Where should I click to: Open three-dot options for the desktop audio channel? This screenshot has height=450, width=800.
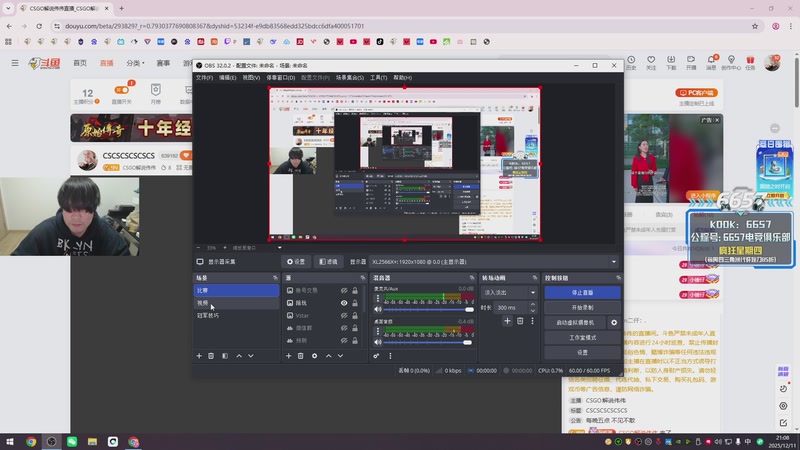pyautogui.click(x=378, y=331)
